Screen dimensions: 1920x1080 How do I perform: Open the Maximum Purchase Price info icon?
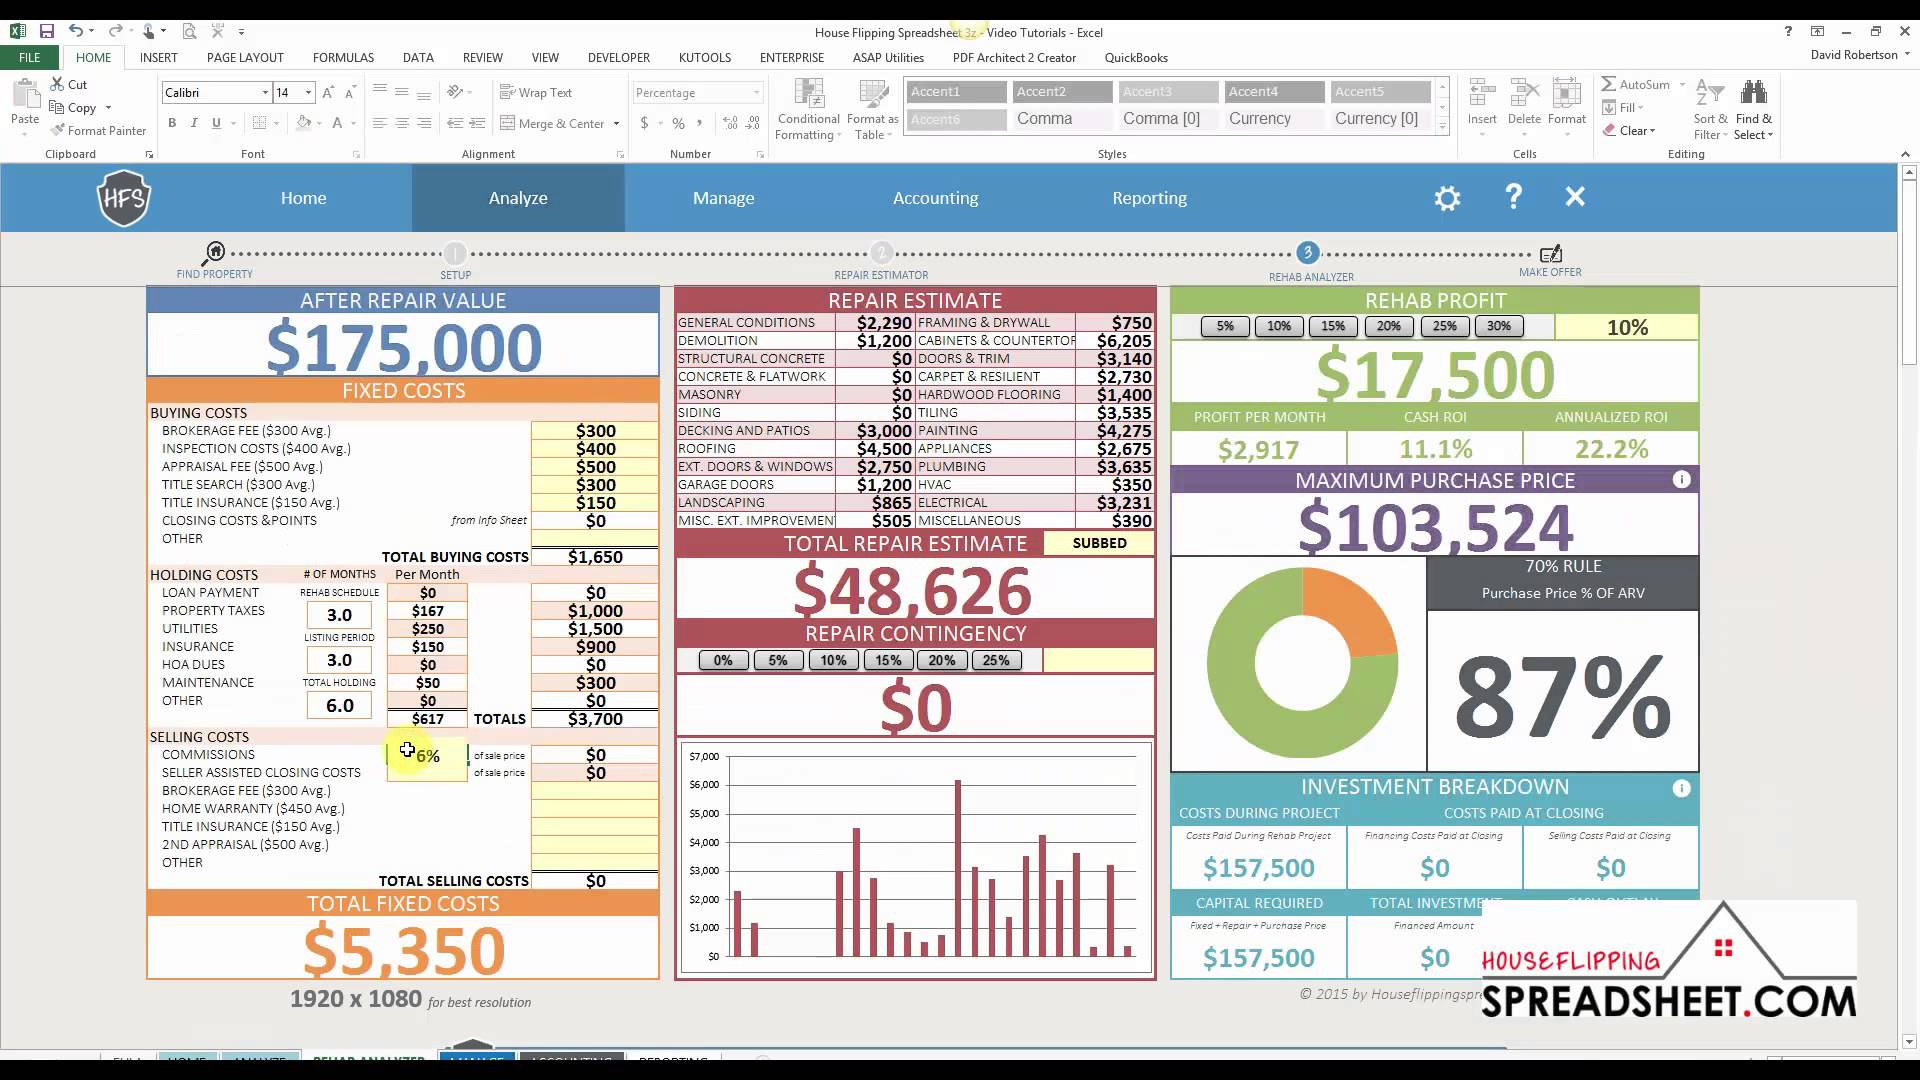[1681, 480]
